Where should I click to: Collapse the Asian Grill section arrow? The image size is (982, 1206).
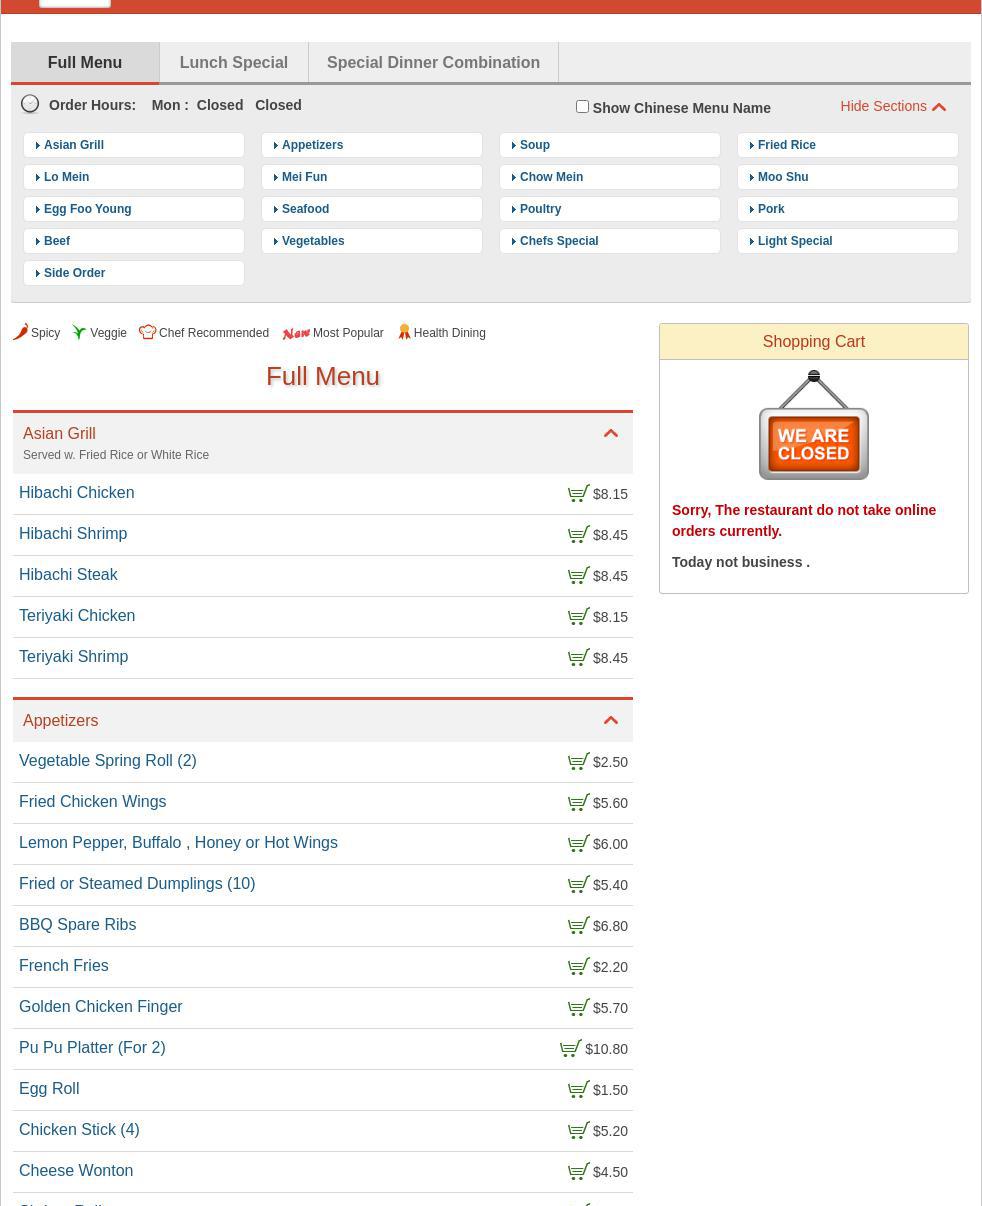pyautogui.click(x=610, y=434)
